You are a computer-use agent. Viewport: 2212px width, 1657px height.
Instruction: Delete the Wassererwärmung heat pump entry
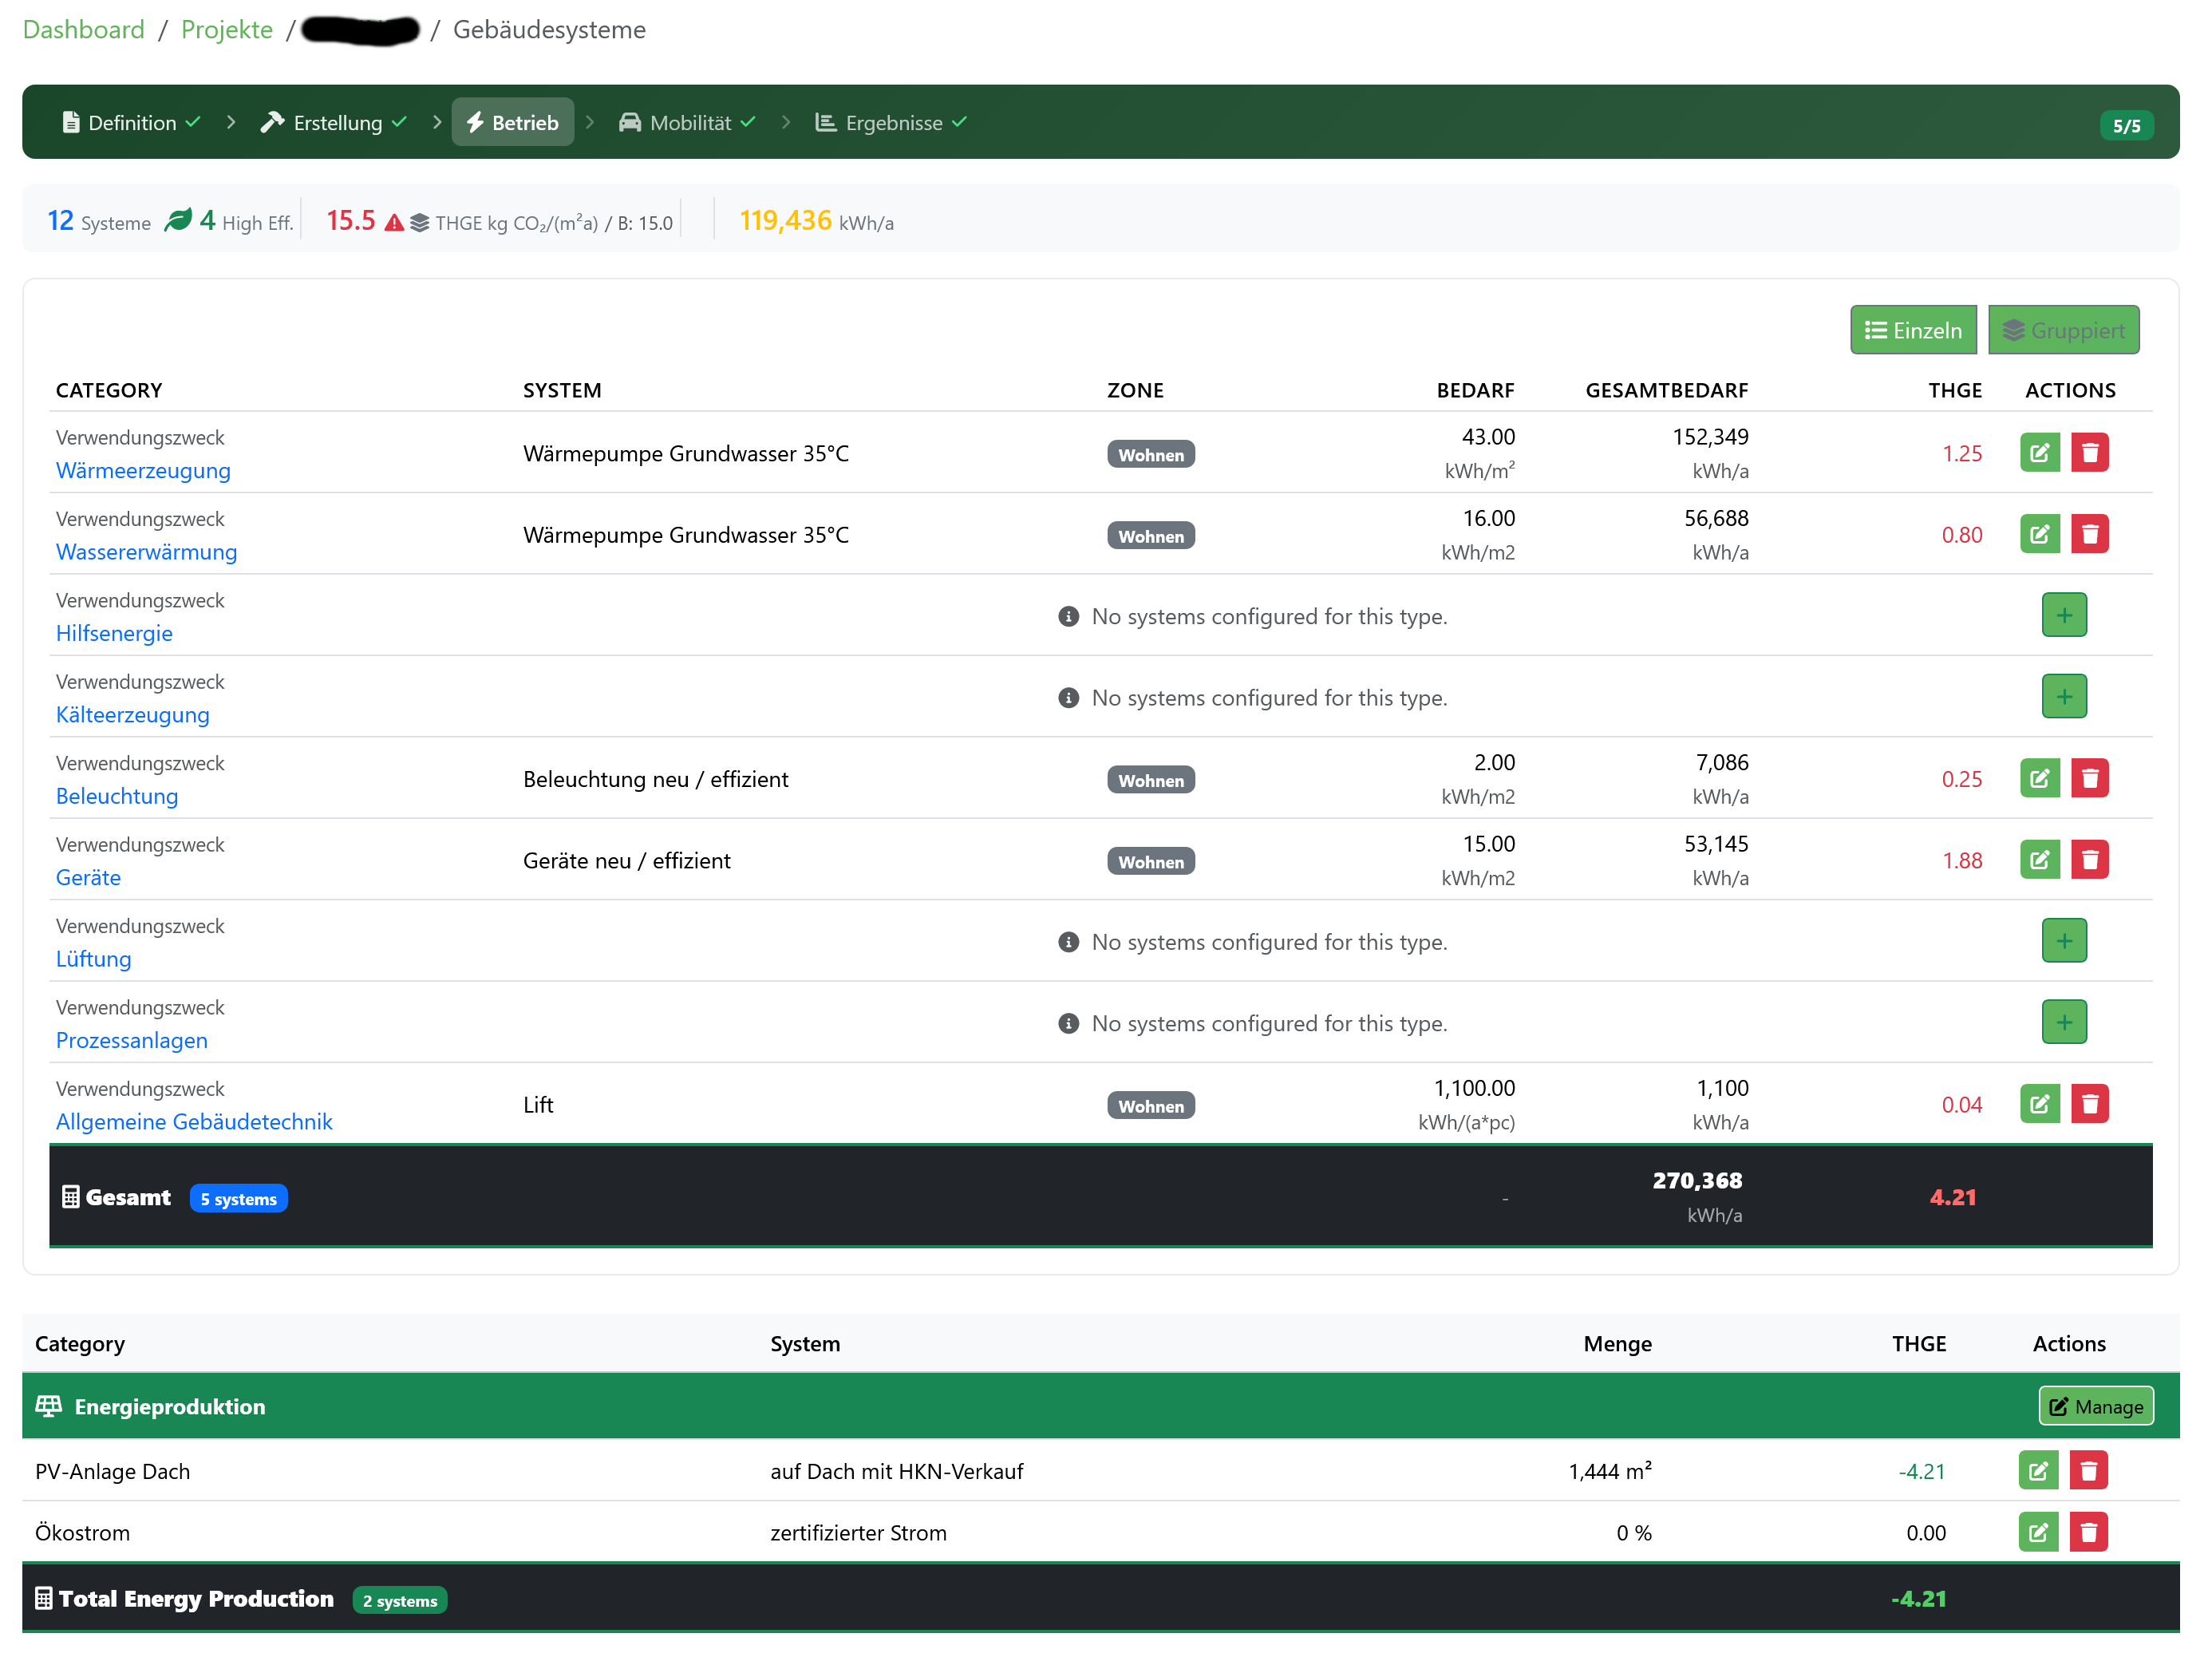click(x=2090, y=534)
